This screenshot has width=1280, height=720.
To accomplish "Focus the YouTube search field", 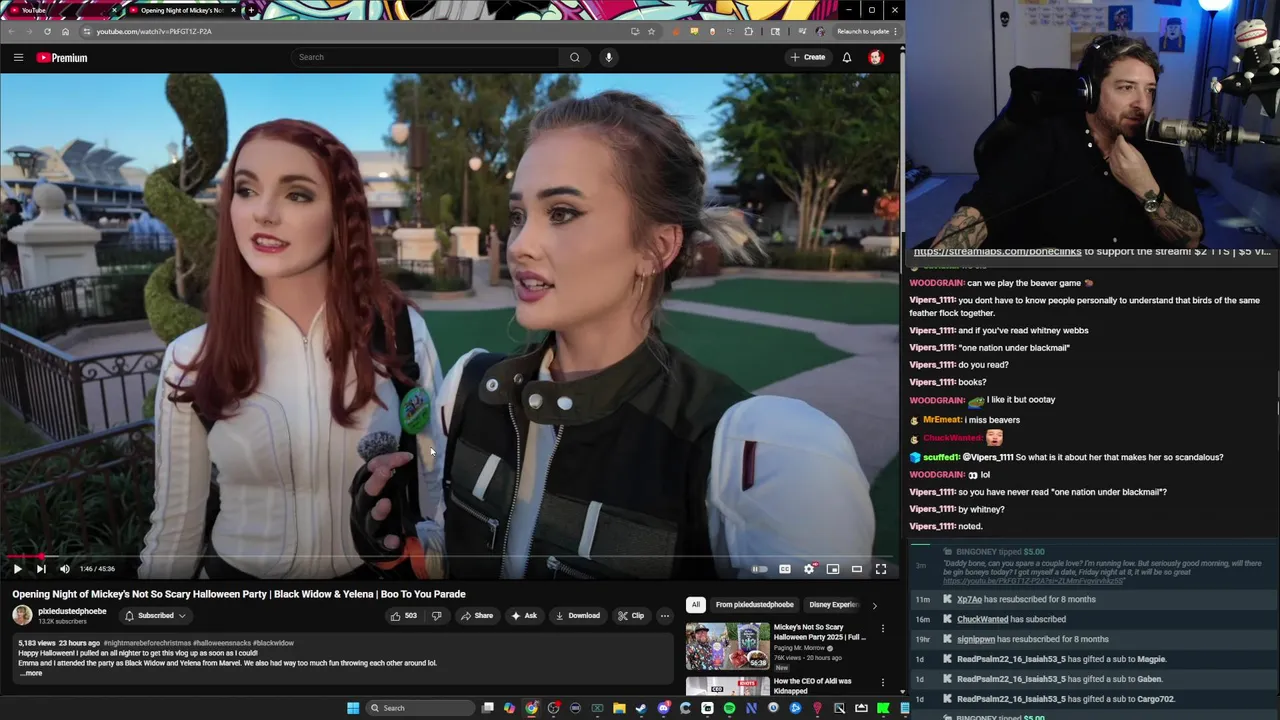I will (425, 57).
